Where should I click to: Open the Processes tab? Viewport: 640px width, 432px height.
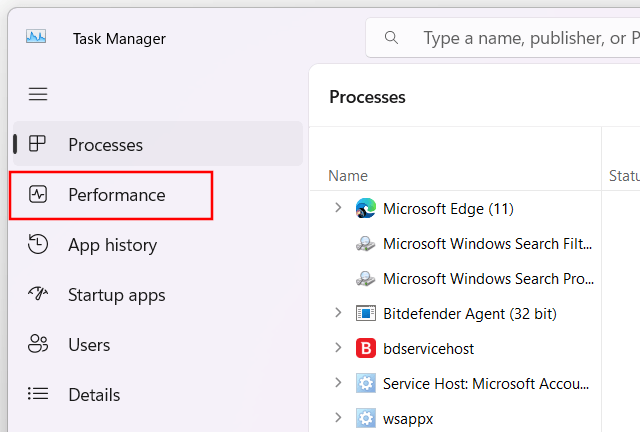coord(158,144)
